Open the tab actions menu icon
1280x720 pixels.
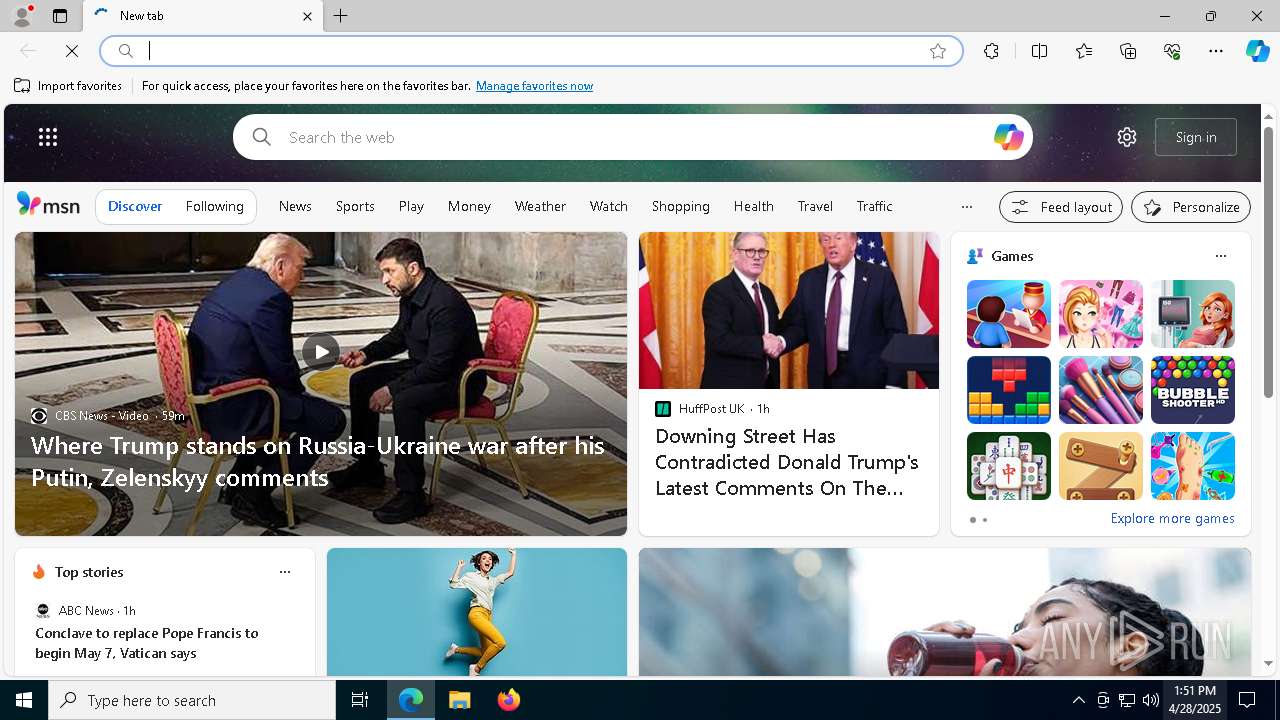(60, 16)
